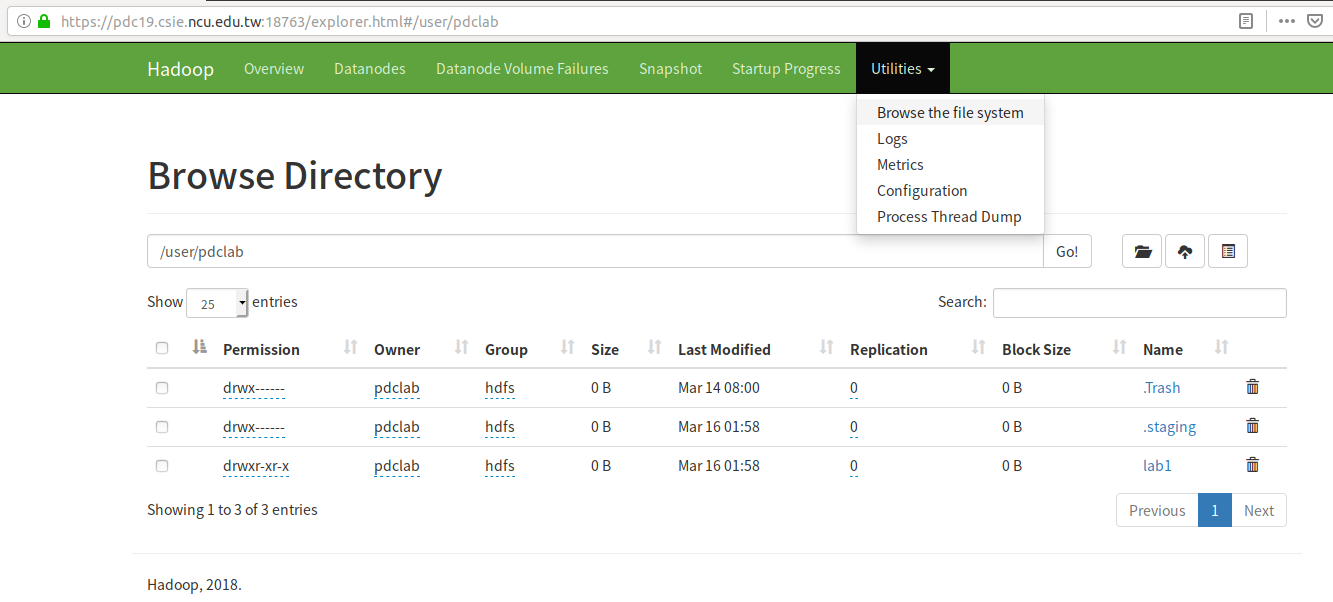Go to the Next page of entries
Image resolution: width=1333 pixels, height=602 pixels.
click(1258, 510)
